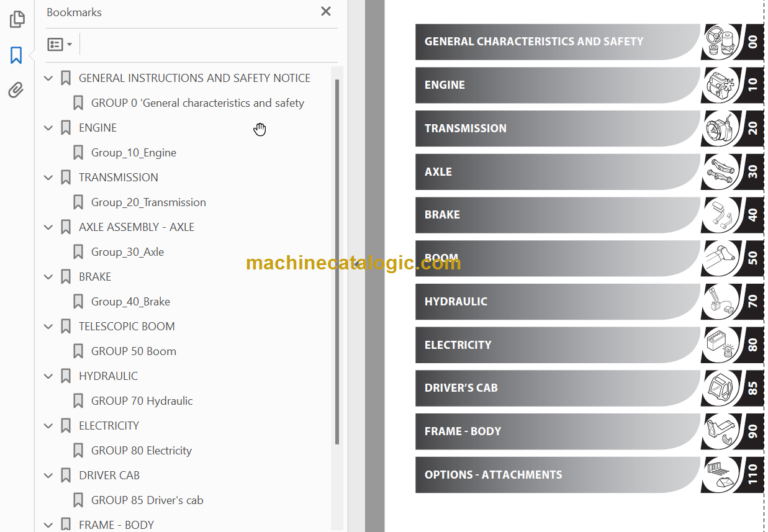768x532 pixels.
Task: Click the FRAME - BODY section banner
Action: 558,432
